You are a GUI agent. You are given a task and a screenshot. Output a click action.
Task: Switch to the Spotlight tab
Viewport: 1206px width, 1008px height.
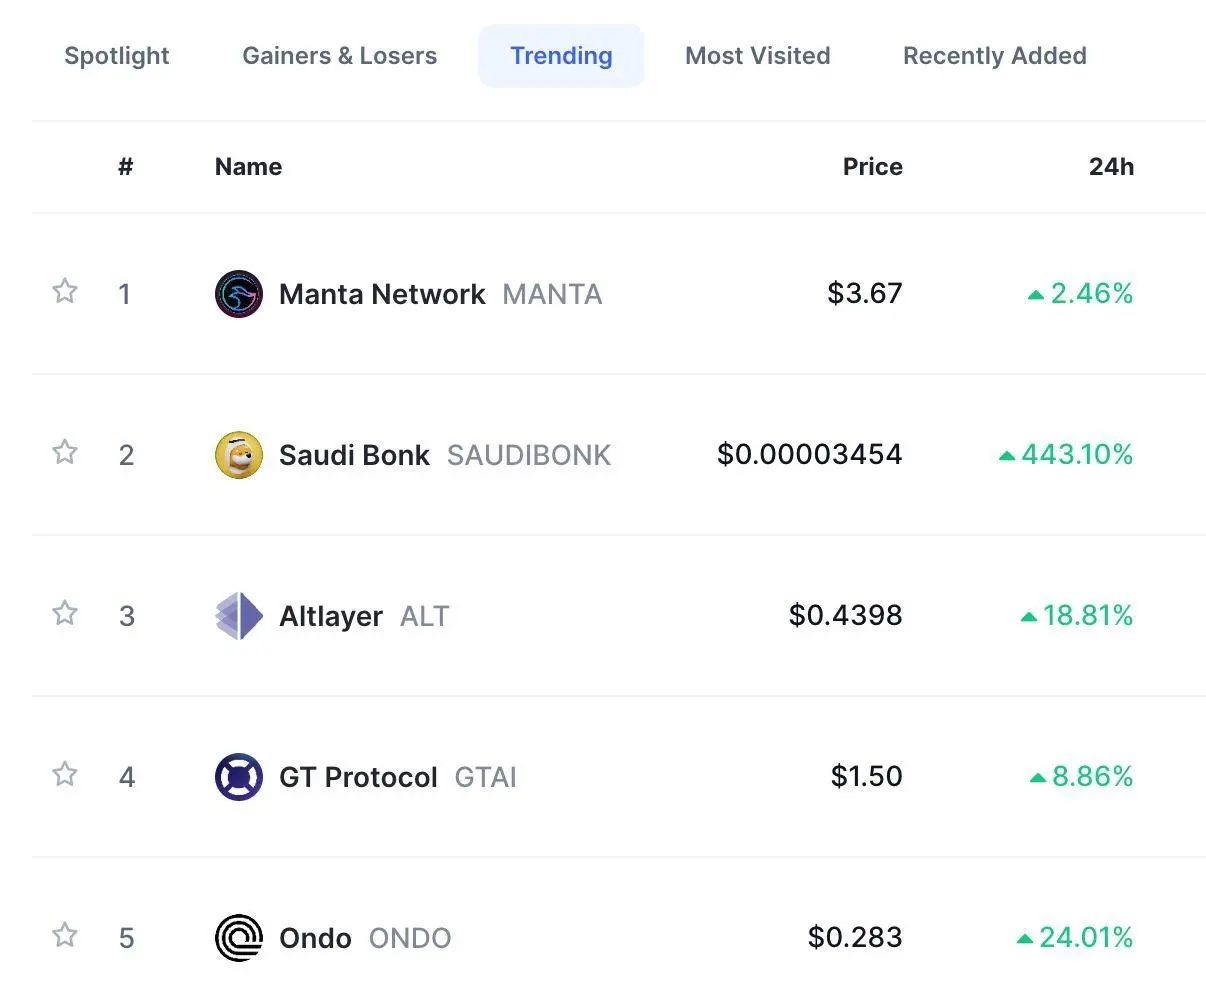pyautogui.click(x=117, y=56)
